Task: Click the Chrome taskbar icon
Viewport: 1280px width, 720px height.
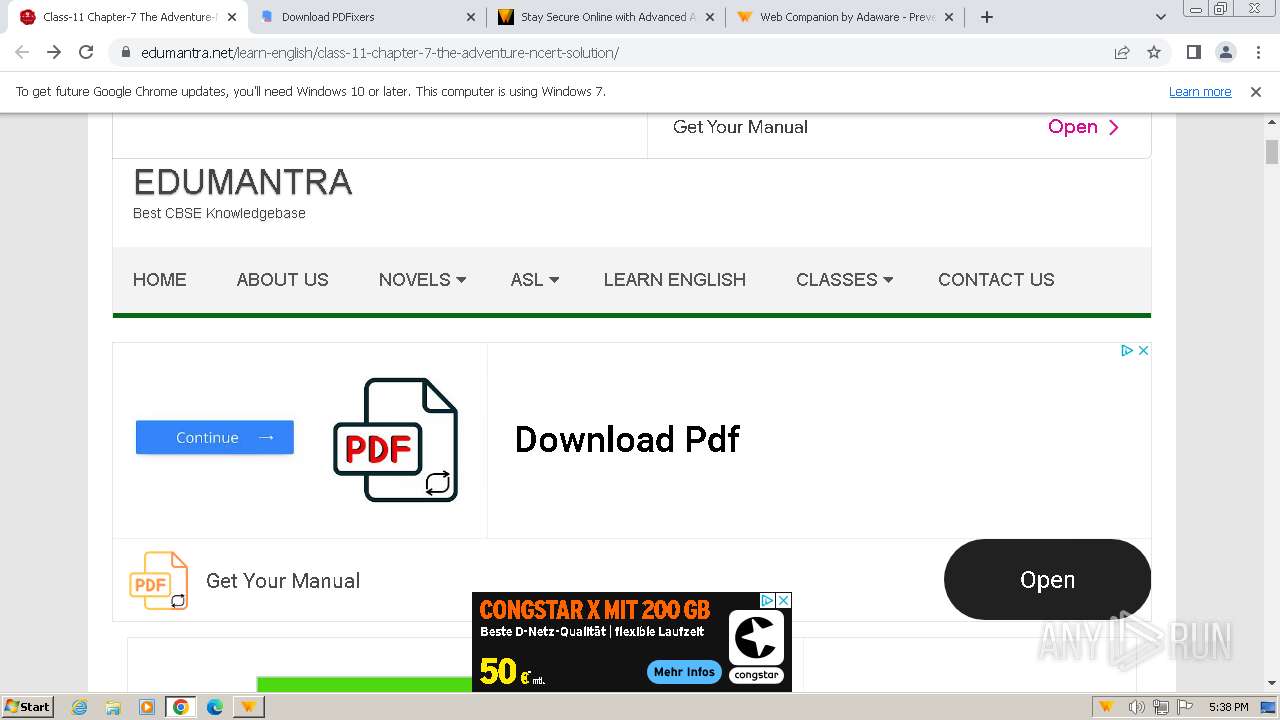Action: [181, 707]
